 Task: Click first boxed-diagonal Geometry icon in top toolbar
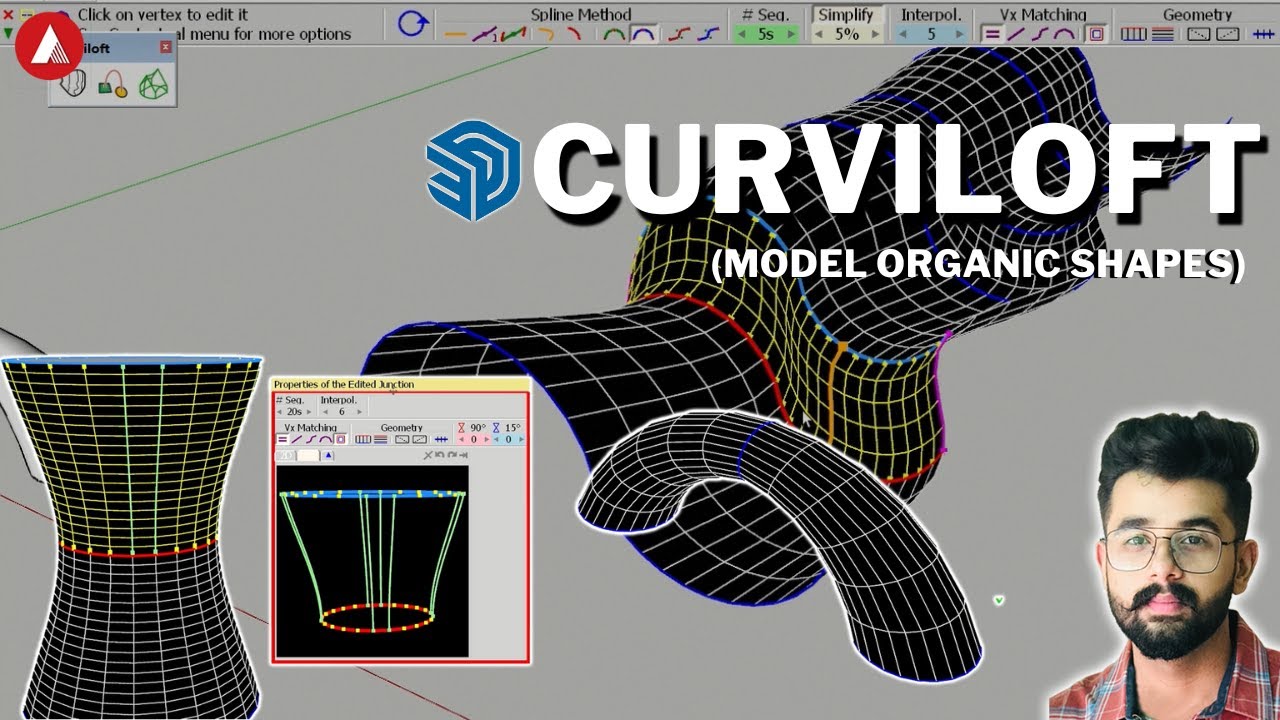click(x=1197, y=34)
